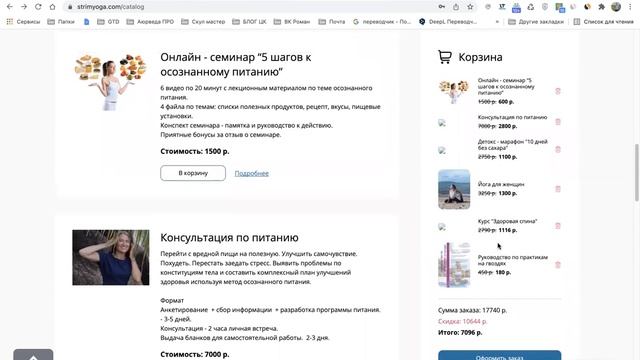The width and height of the screenshot is (640, 360).
Task: Open the Другие закладки folder
Action: coord(536,22)
